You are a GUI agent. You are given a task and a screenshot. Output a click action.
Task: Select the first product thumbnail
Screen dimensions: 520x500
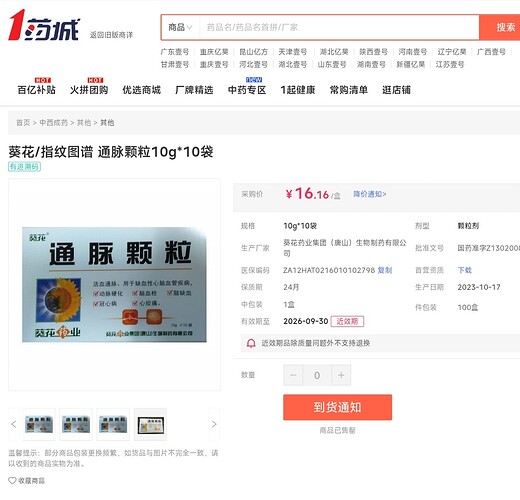39,424
